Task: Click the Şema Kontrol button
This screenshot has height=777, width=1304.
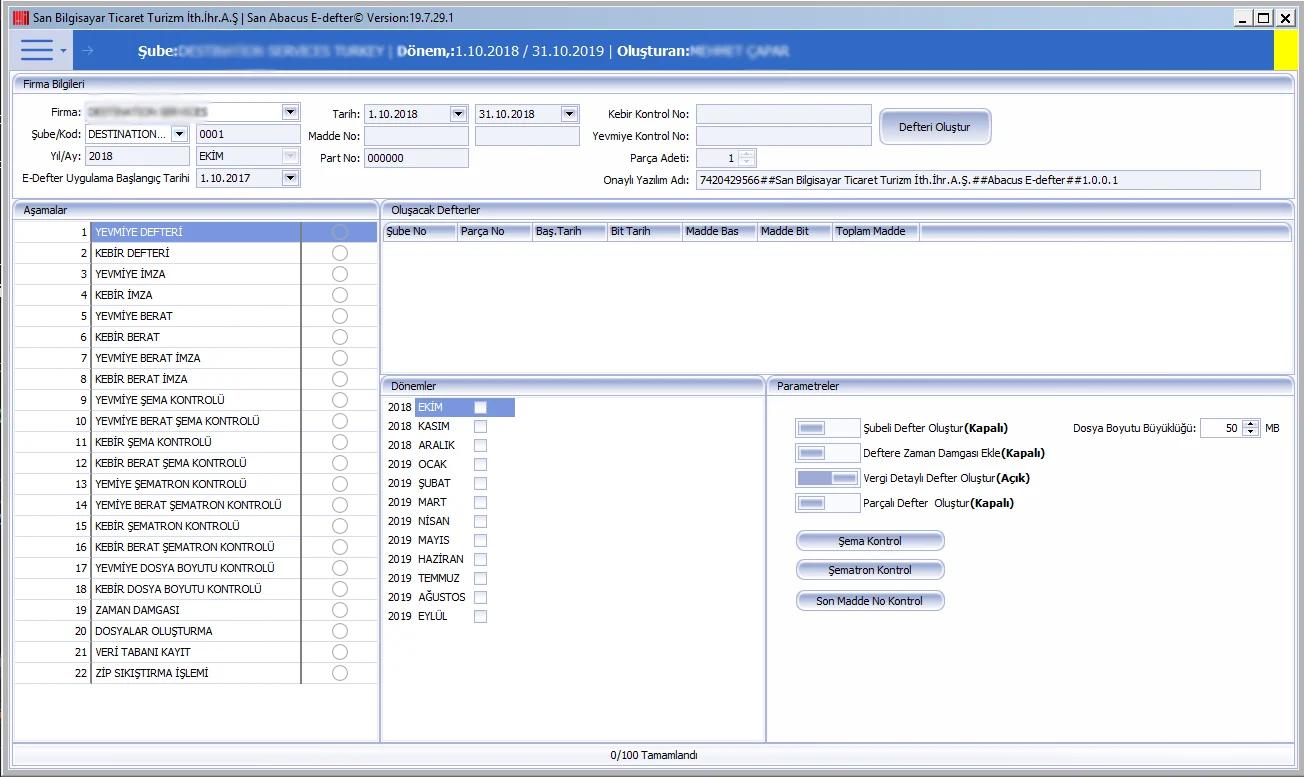Action: click(870, 541)
